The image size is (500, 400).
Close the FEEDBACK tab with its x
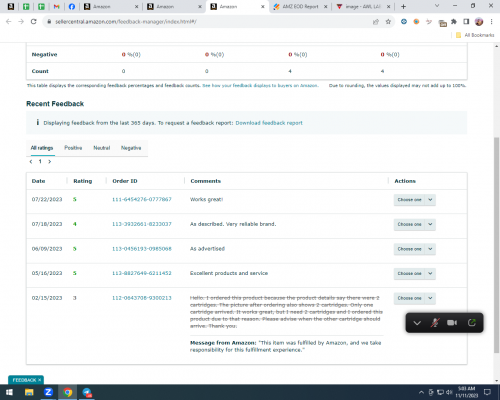click(40, 380)
